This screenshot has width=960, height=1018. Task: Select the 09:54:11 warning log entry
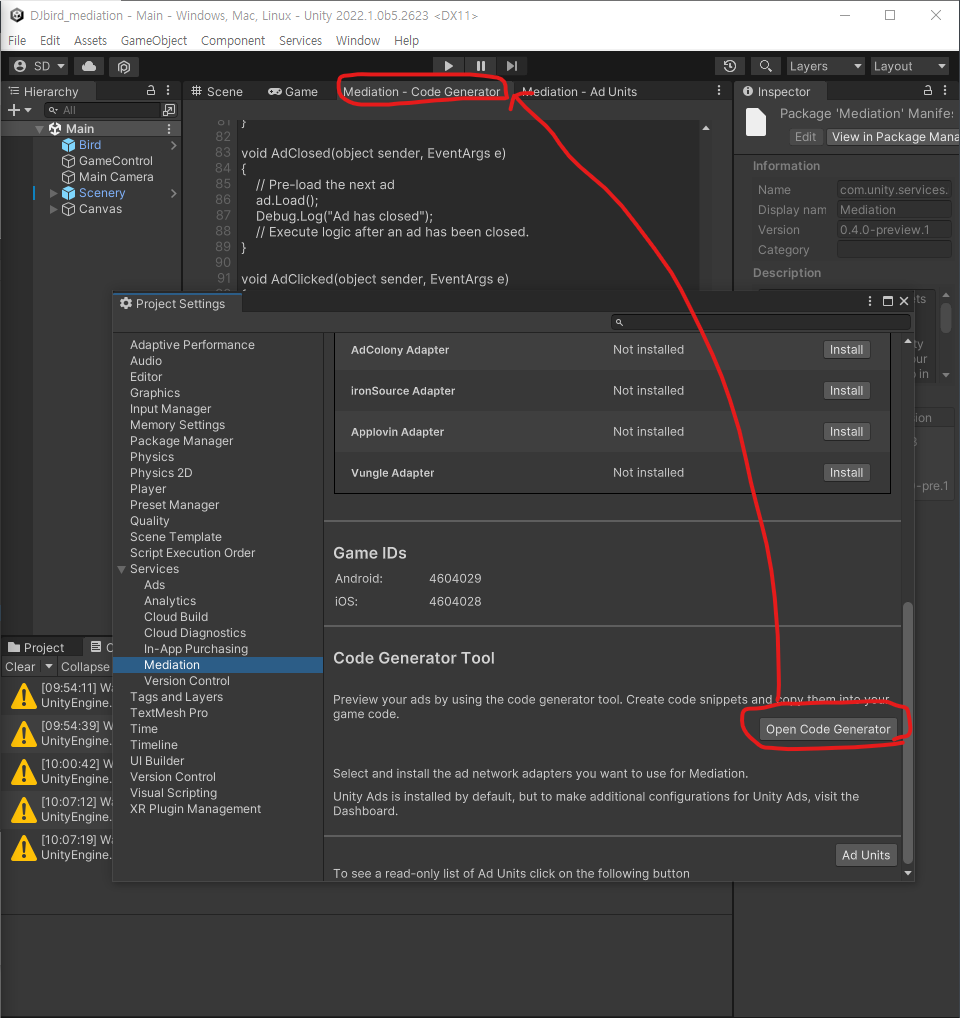coord(58,695)
